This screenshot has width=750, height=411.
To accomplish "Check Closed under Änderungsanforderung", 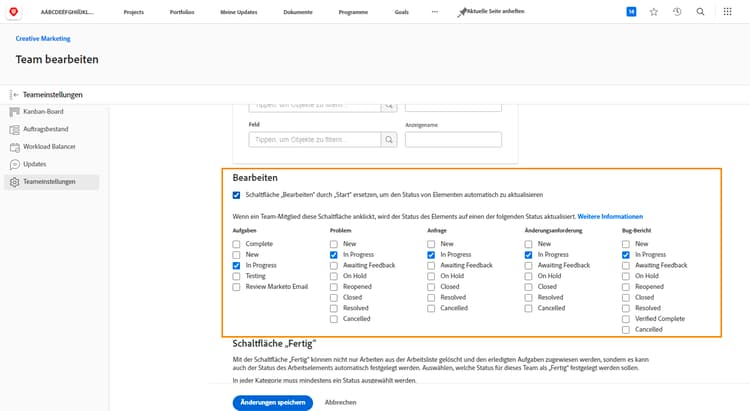I will tap(529, 287).
